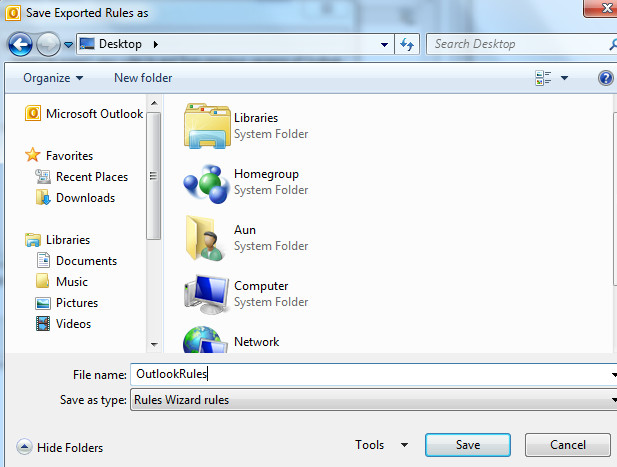Click the Aun folder name text
This screenshot has width=617, height=467.
tap(245, 230)
